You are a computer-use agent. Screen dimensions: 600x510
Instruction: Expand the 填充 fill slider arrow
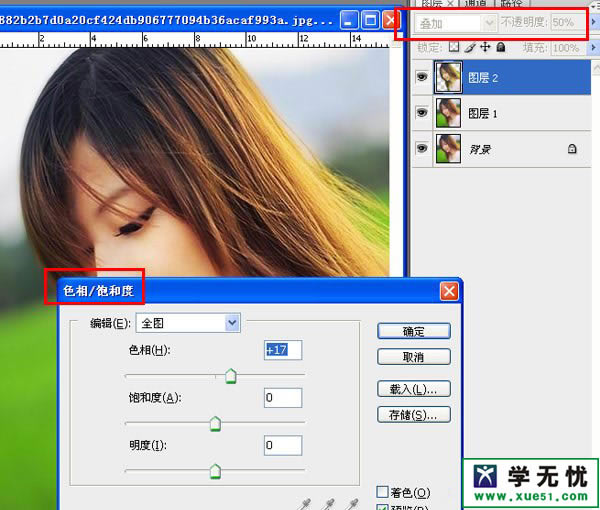click(593, 47)
